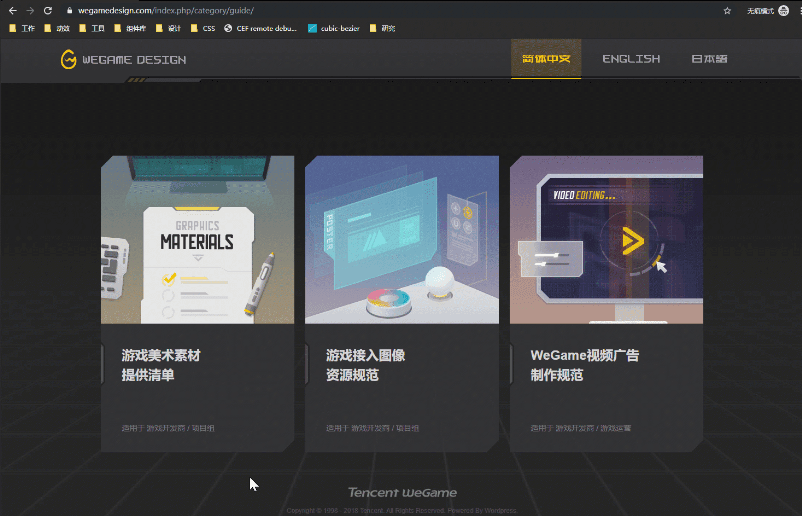Open the cubic-bezier bookmark
802x516 pixels.
(334, 28)
